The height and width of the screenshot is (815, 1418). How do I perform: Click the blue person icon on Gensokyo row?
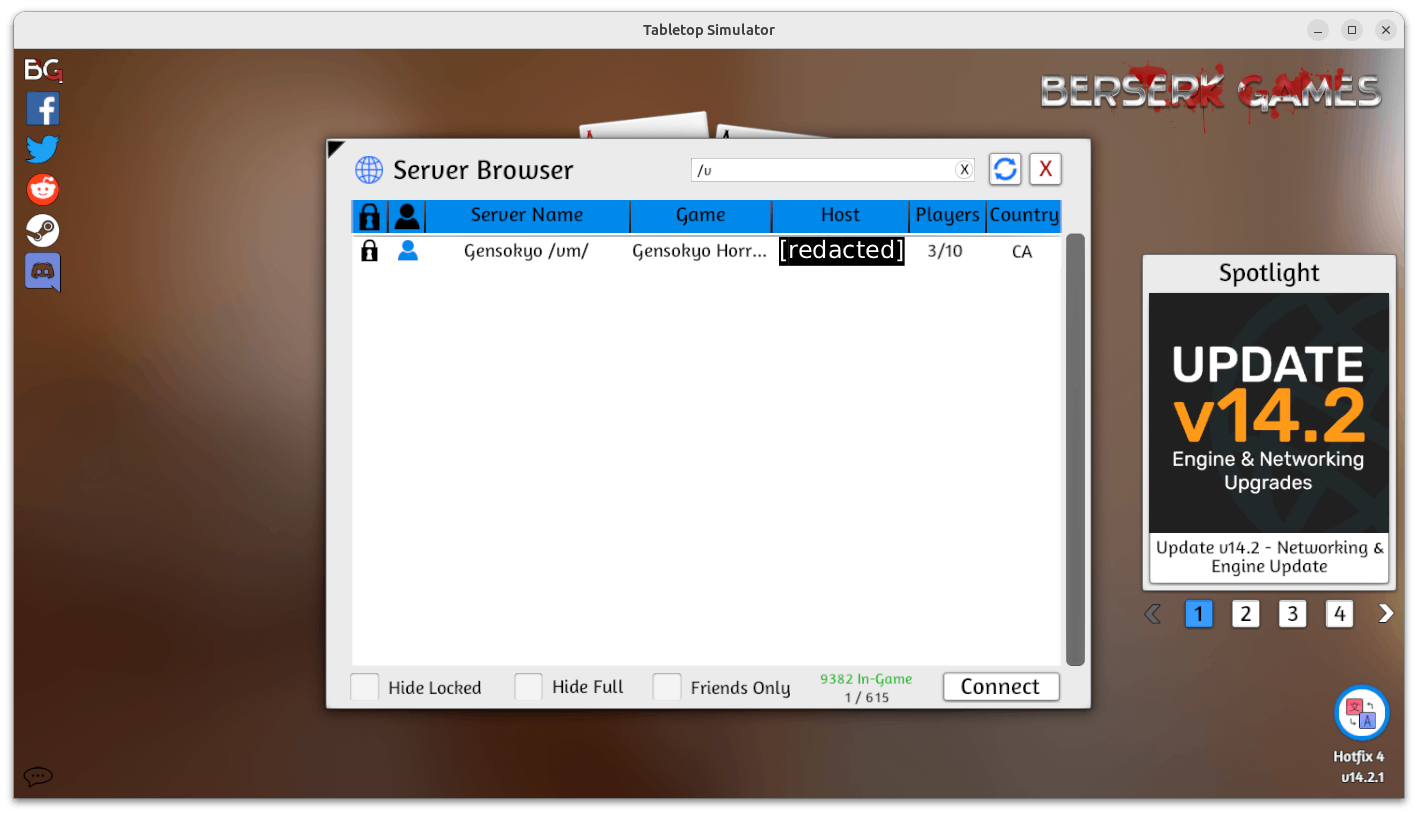coord(407,251)
